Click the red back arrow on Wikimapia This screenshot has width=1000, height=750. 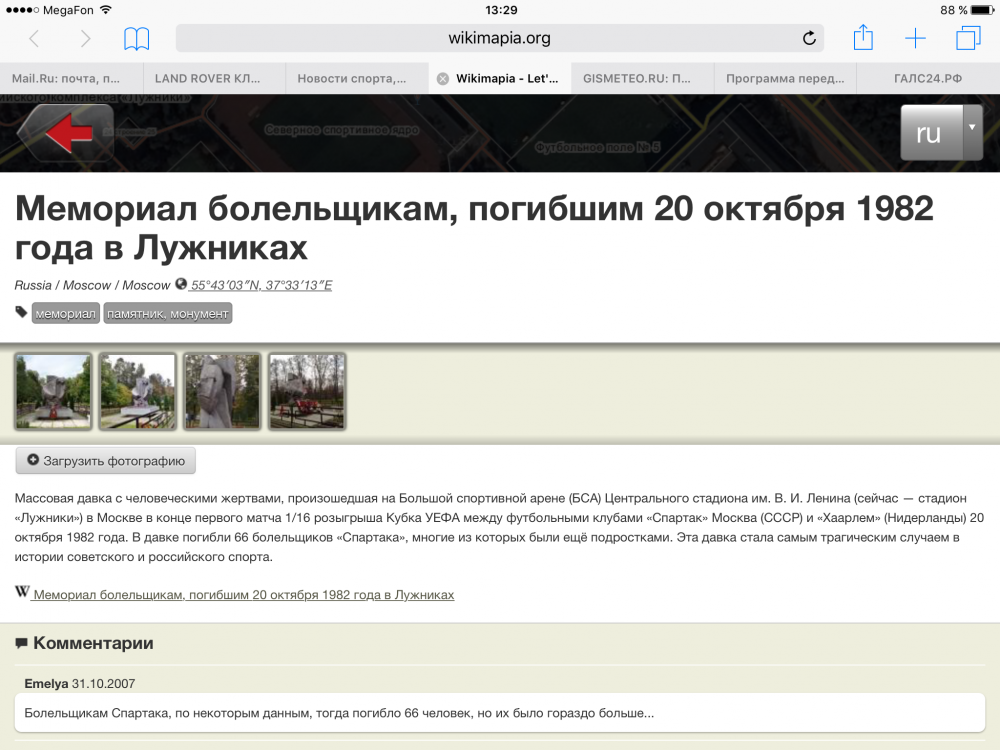click(x=67, y=133)
